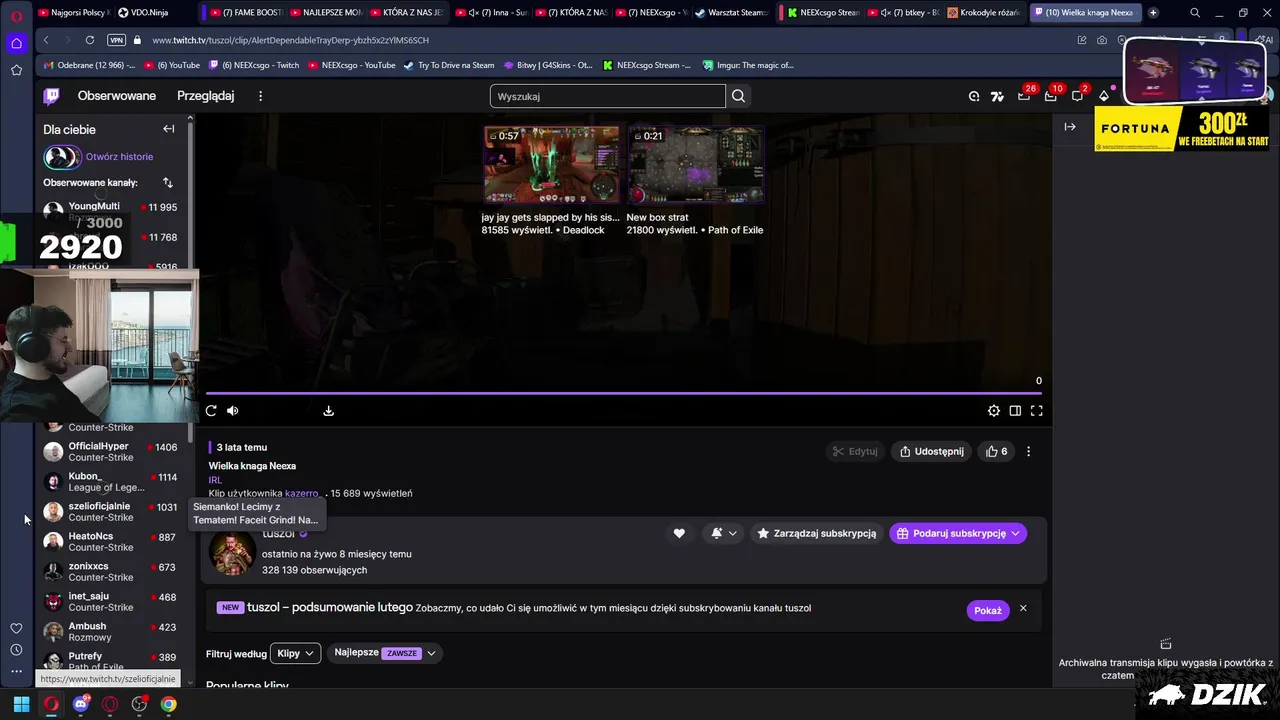This screenshot has width=1280, height=720.
Task: Dismiss the podsumowanie lutego banner
Action: 1023,609
